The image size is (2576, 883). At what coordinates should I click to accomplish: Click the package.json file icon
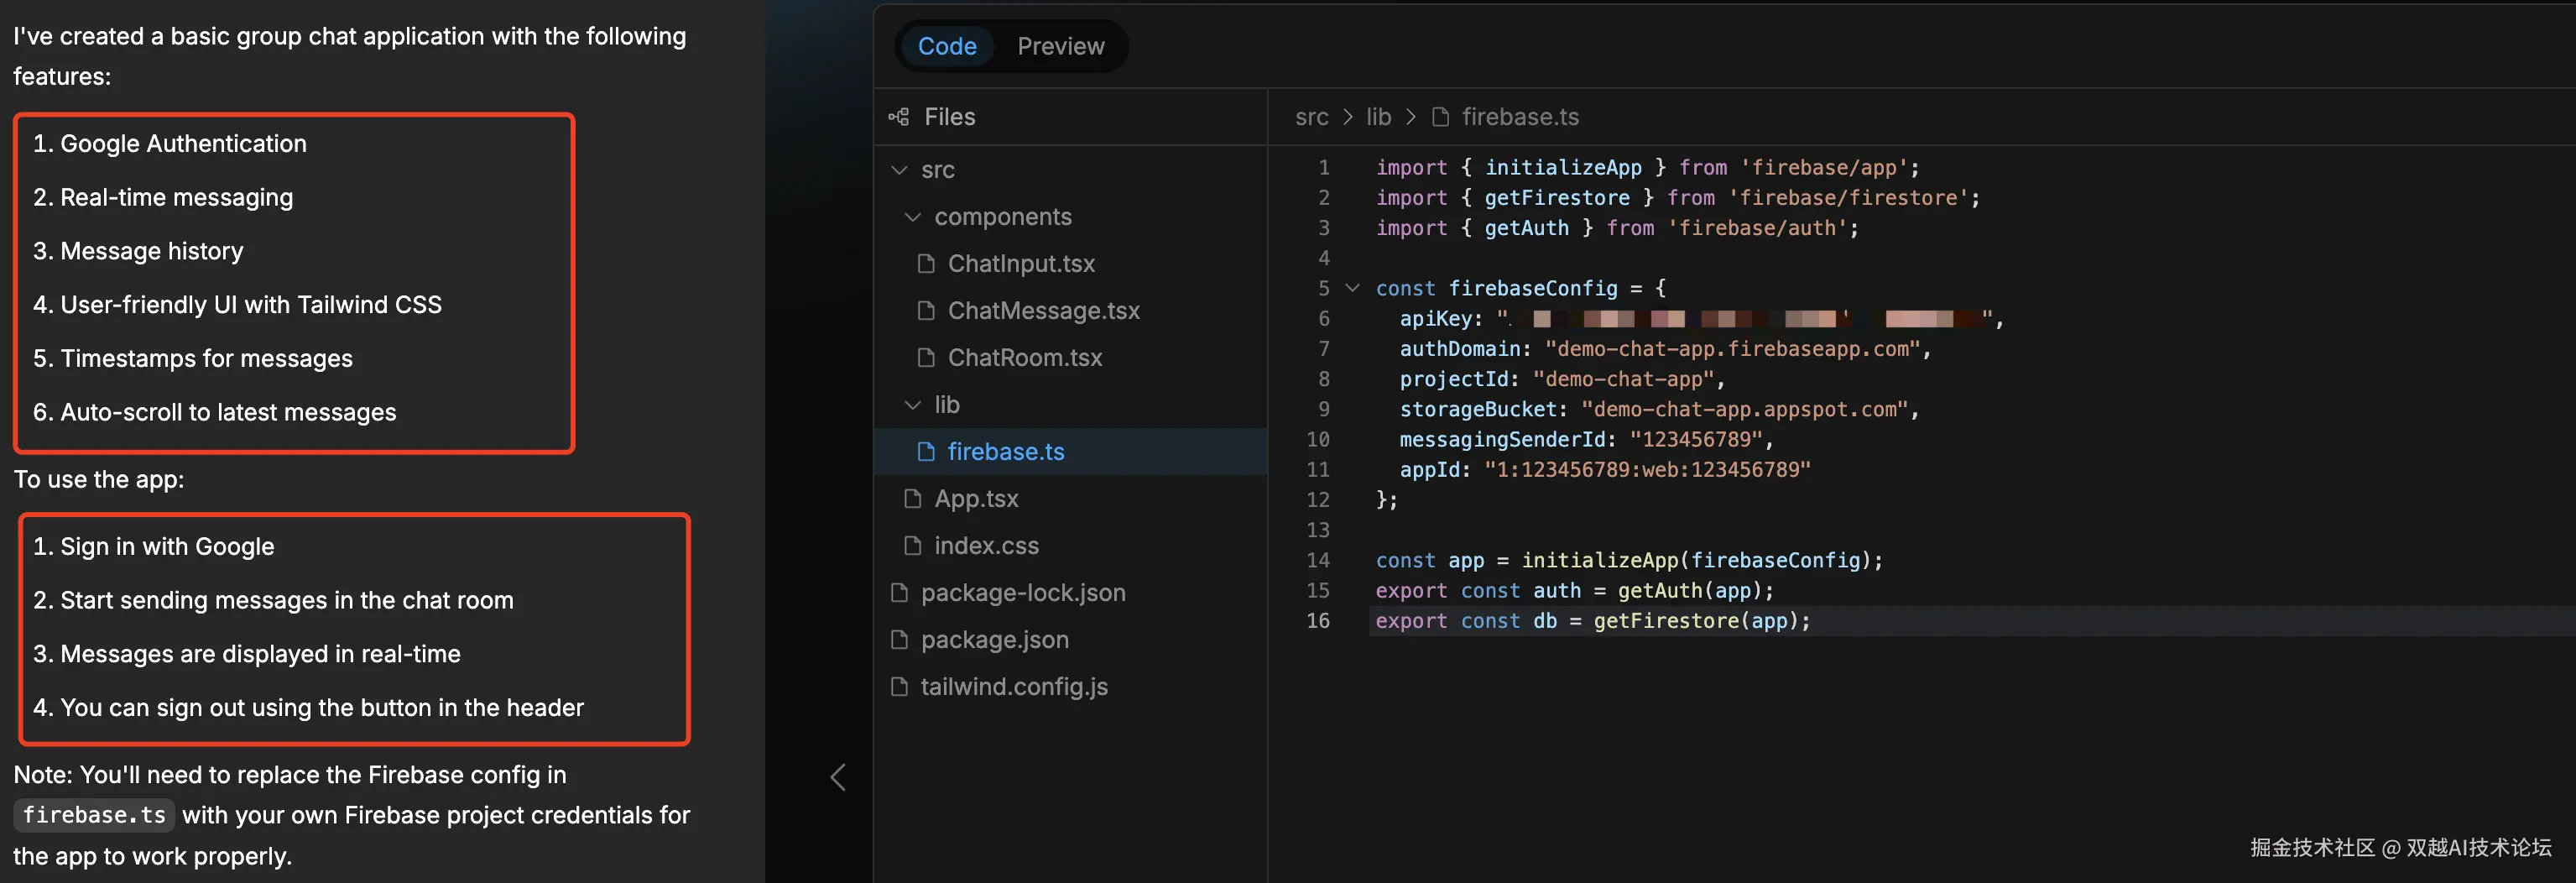coord(899,640)
